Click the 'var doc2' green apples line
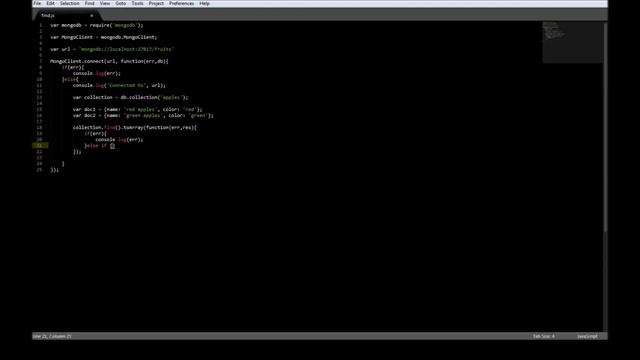The image size is (640, 360). click(x=143, y=116)
